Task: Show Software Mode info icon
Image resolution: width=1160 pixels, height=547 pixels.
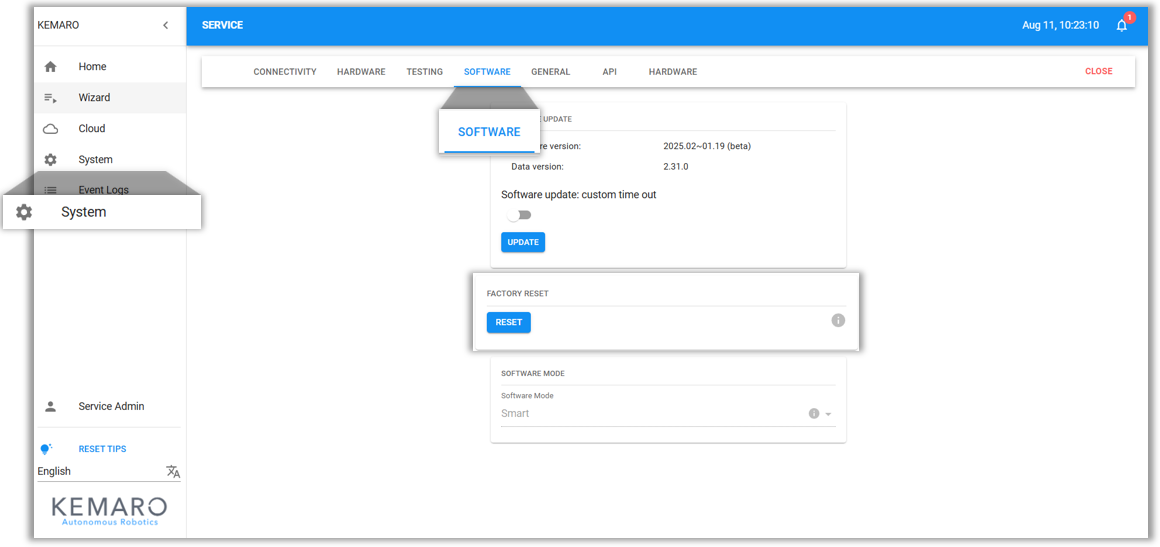Action: tap(814, 414)
